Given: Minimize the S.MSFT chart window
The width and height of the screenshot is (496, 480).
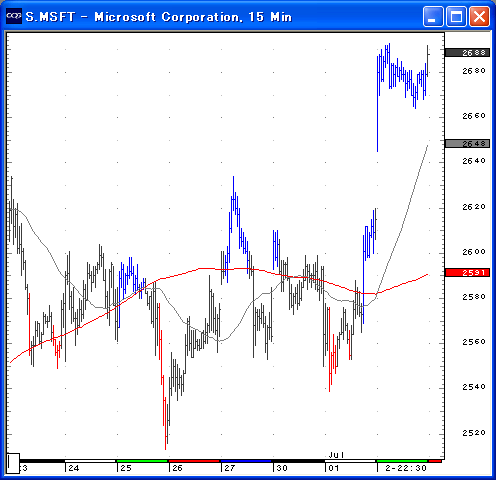Looking at the screenshot, I should tap(433, 16).
